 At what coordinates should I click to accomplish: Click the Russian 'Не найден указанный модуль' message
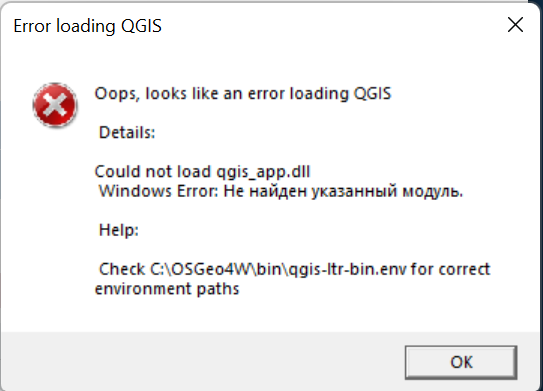coord(343,191)
